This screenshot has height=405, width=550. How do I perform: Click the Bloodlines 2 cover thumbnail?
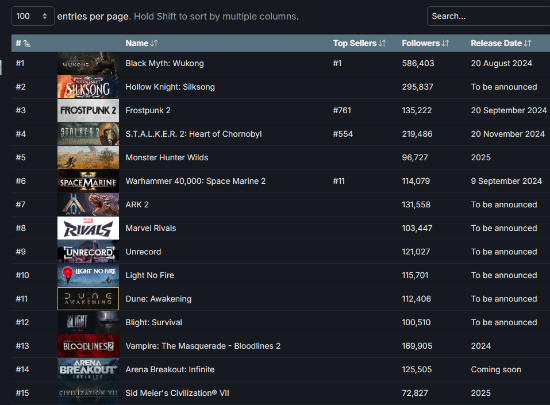pyautogui.click(x=88, y=346)
